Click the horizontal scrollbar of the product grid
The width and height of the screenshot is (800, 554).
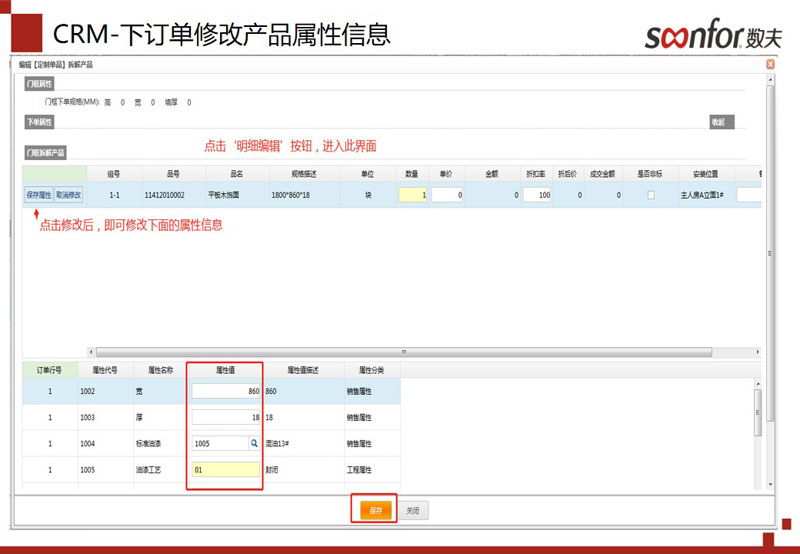pos(400,352)
